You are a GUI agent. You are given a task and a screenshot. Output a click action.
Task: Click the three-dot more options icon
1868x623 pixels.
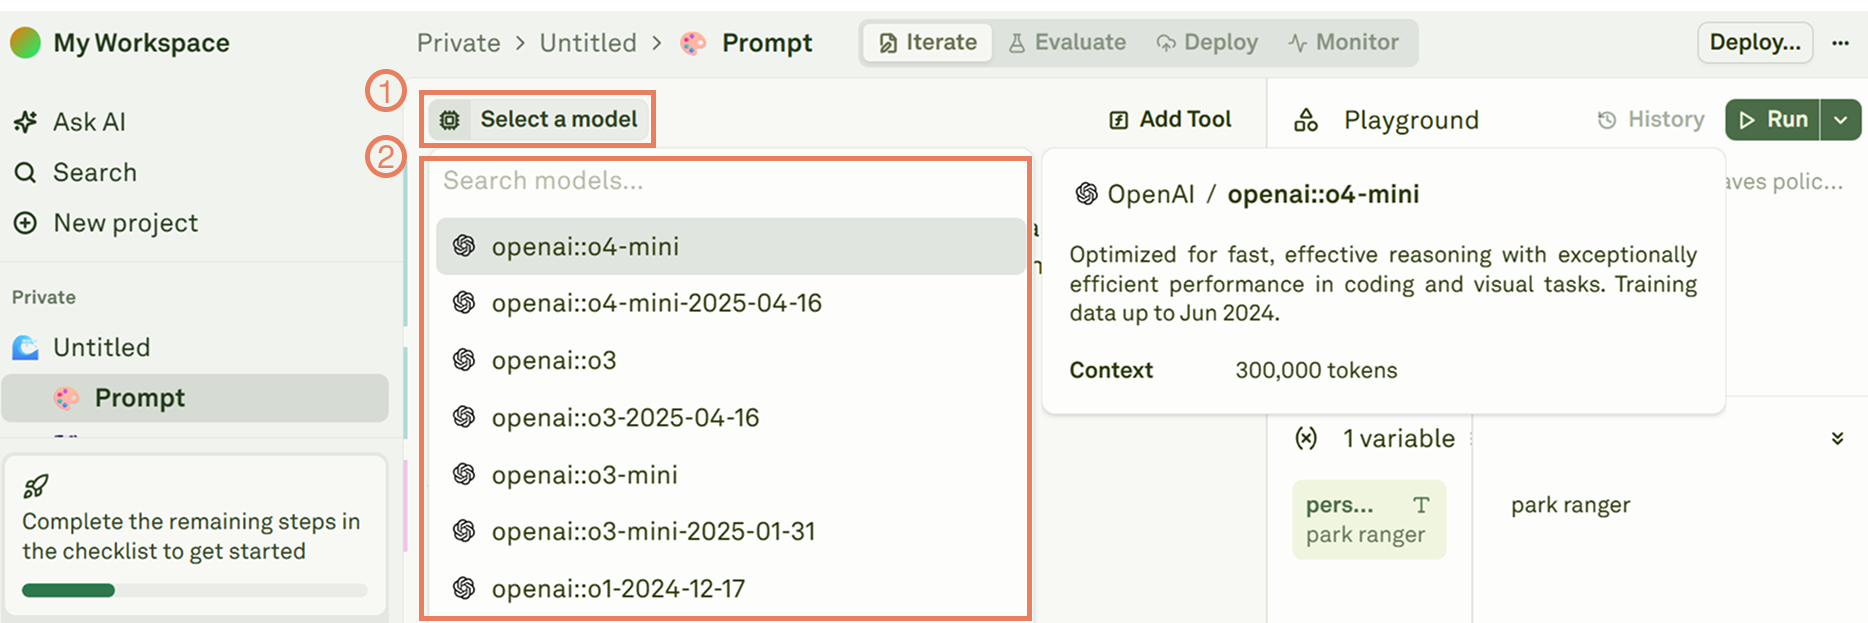pos(1840,43)
